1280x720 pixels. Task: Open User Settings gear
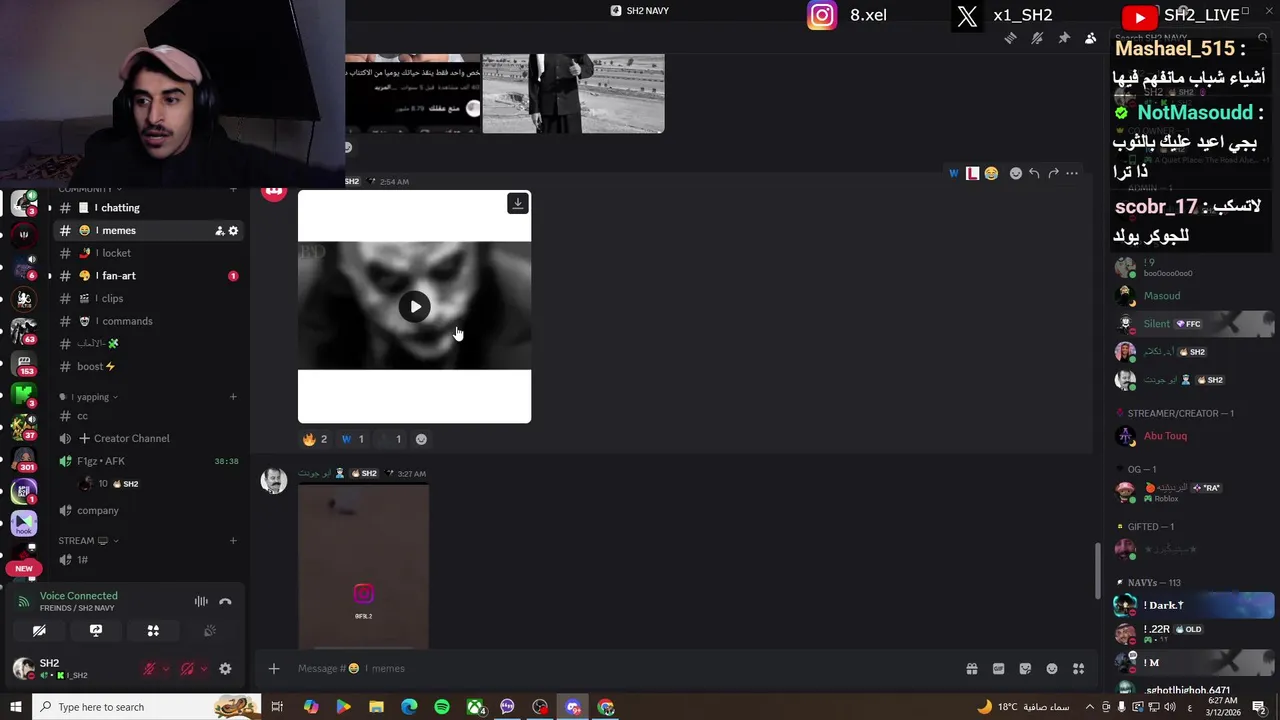pos(225,669)
